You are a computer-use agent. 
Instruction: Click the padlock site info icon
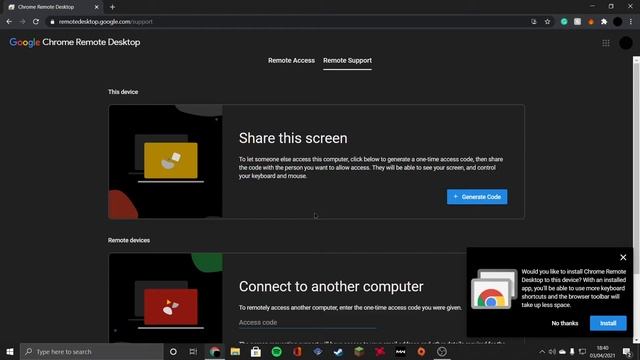tap(52, 22)
